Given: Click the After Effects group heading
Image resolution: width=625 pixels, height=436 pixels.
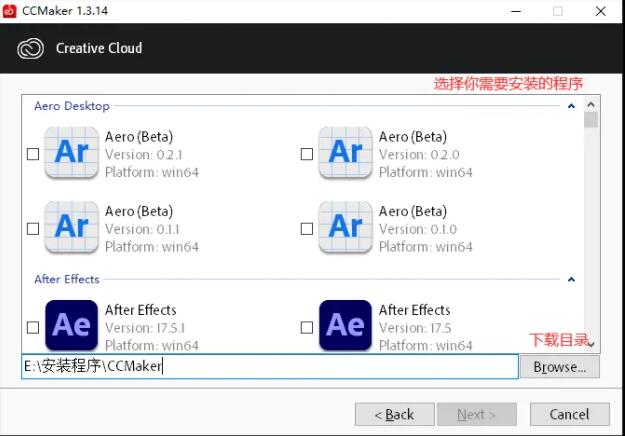Looking at the screenshot, I should coord(67,279).
